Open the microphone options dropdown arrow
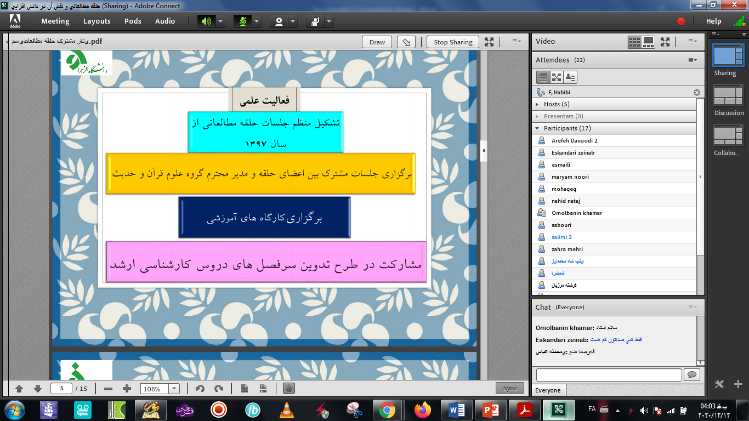Screen dimensions: 749x421 click(x=257, y=22)
